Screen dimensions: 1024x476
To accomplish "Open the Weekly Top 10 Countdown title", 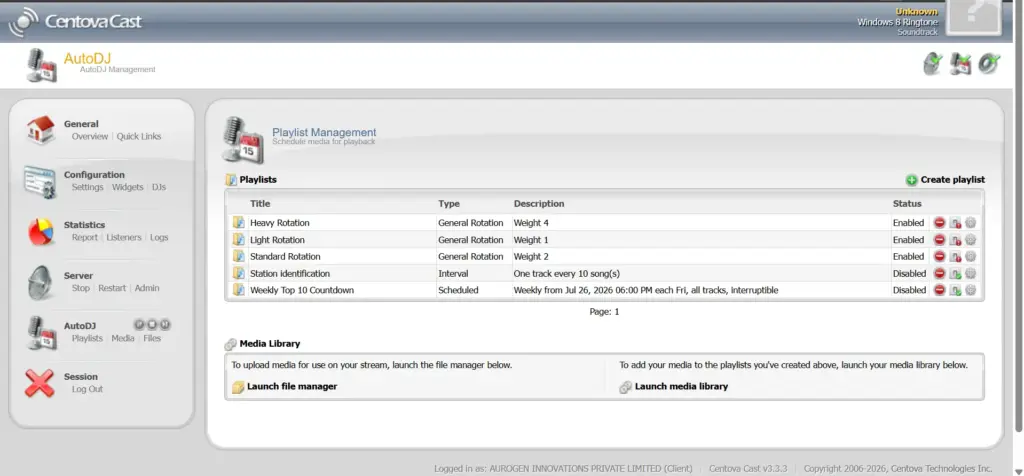I will tap(302, 290).
